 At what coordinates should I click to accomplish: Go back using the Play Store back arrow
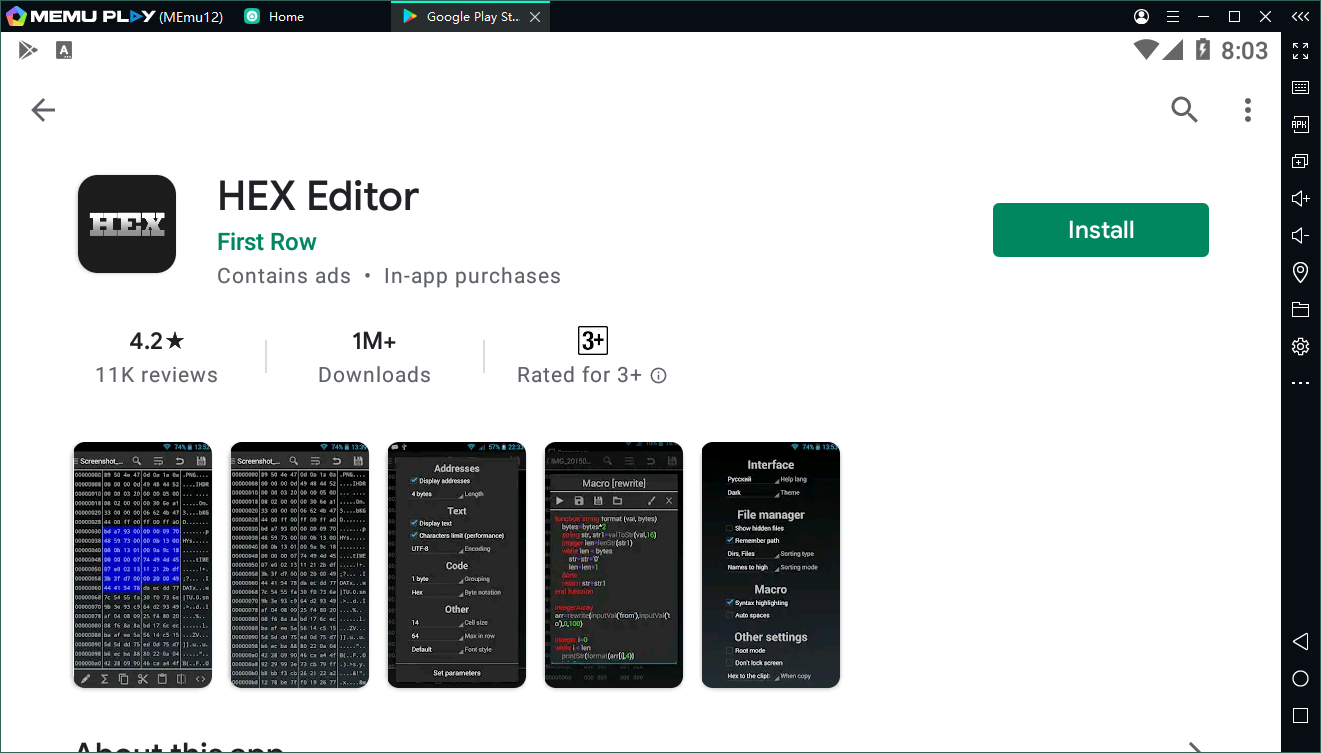pyautogui.click(x=43, y=110)
